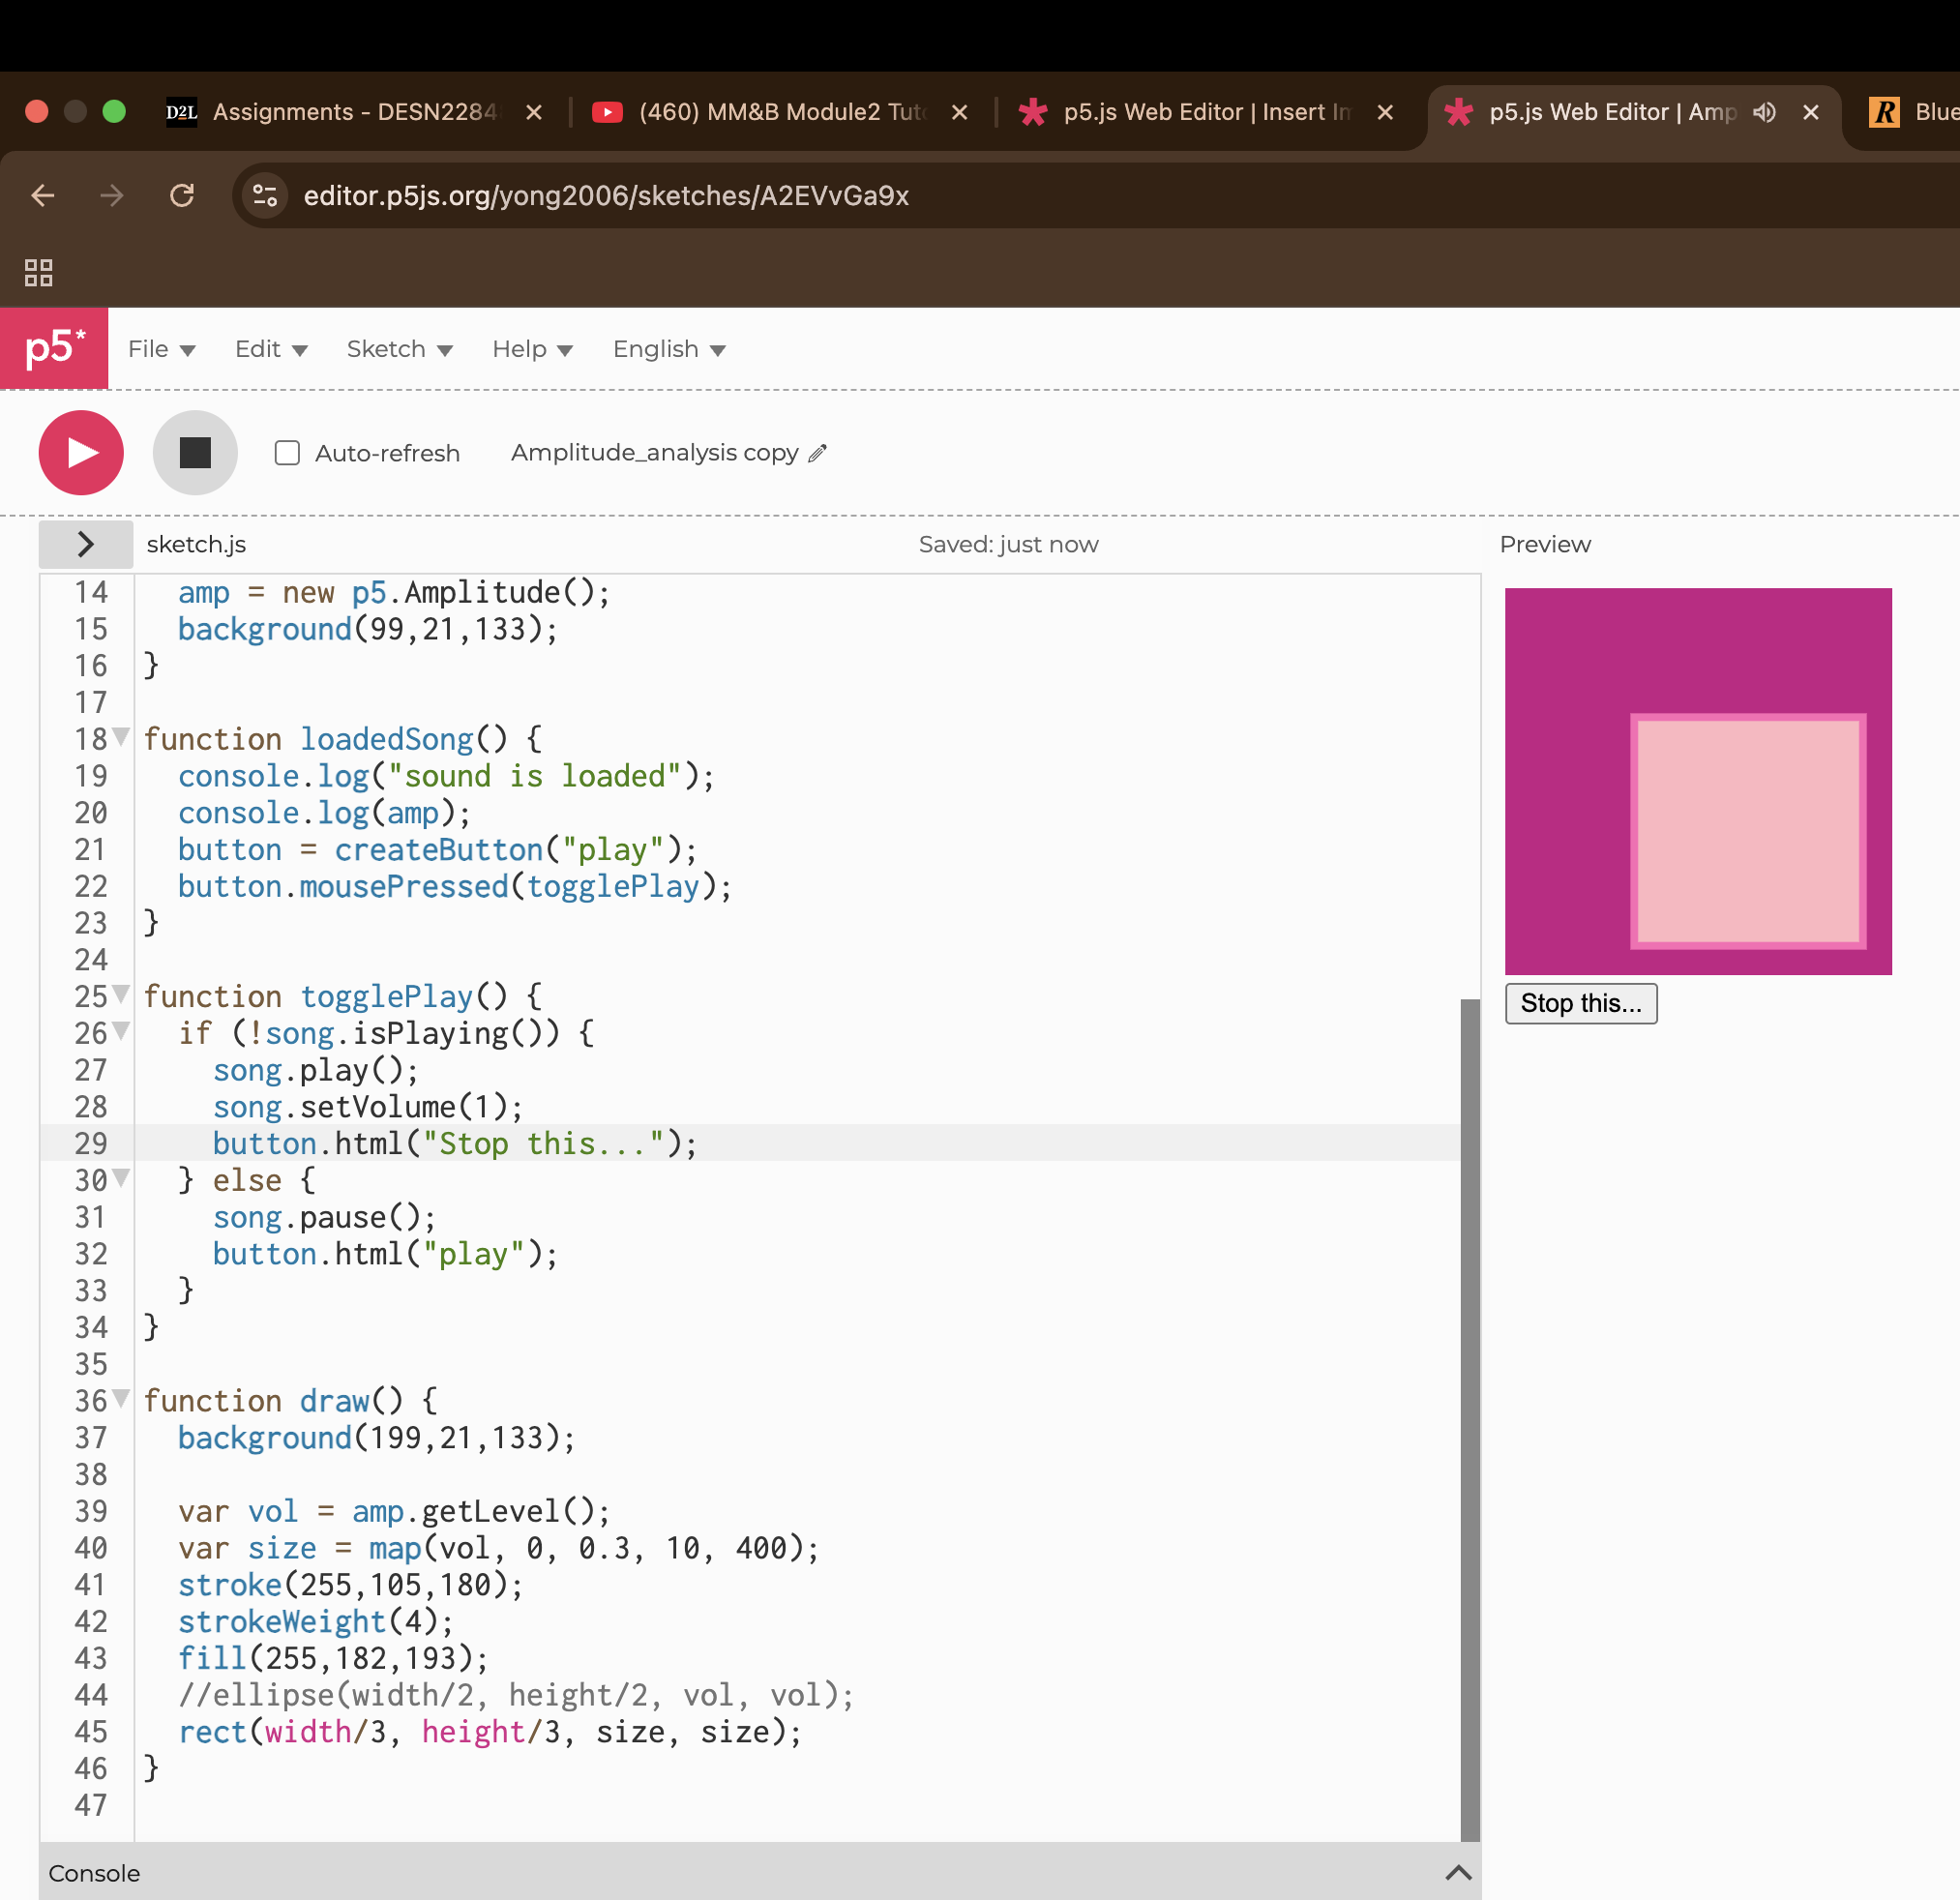Close the p5.js Insert tab

click(x=1385, y=113)
